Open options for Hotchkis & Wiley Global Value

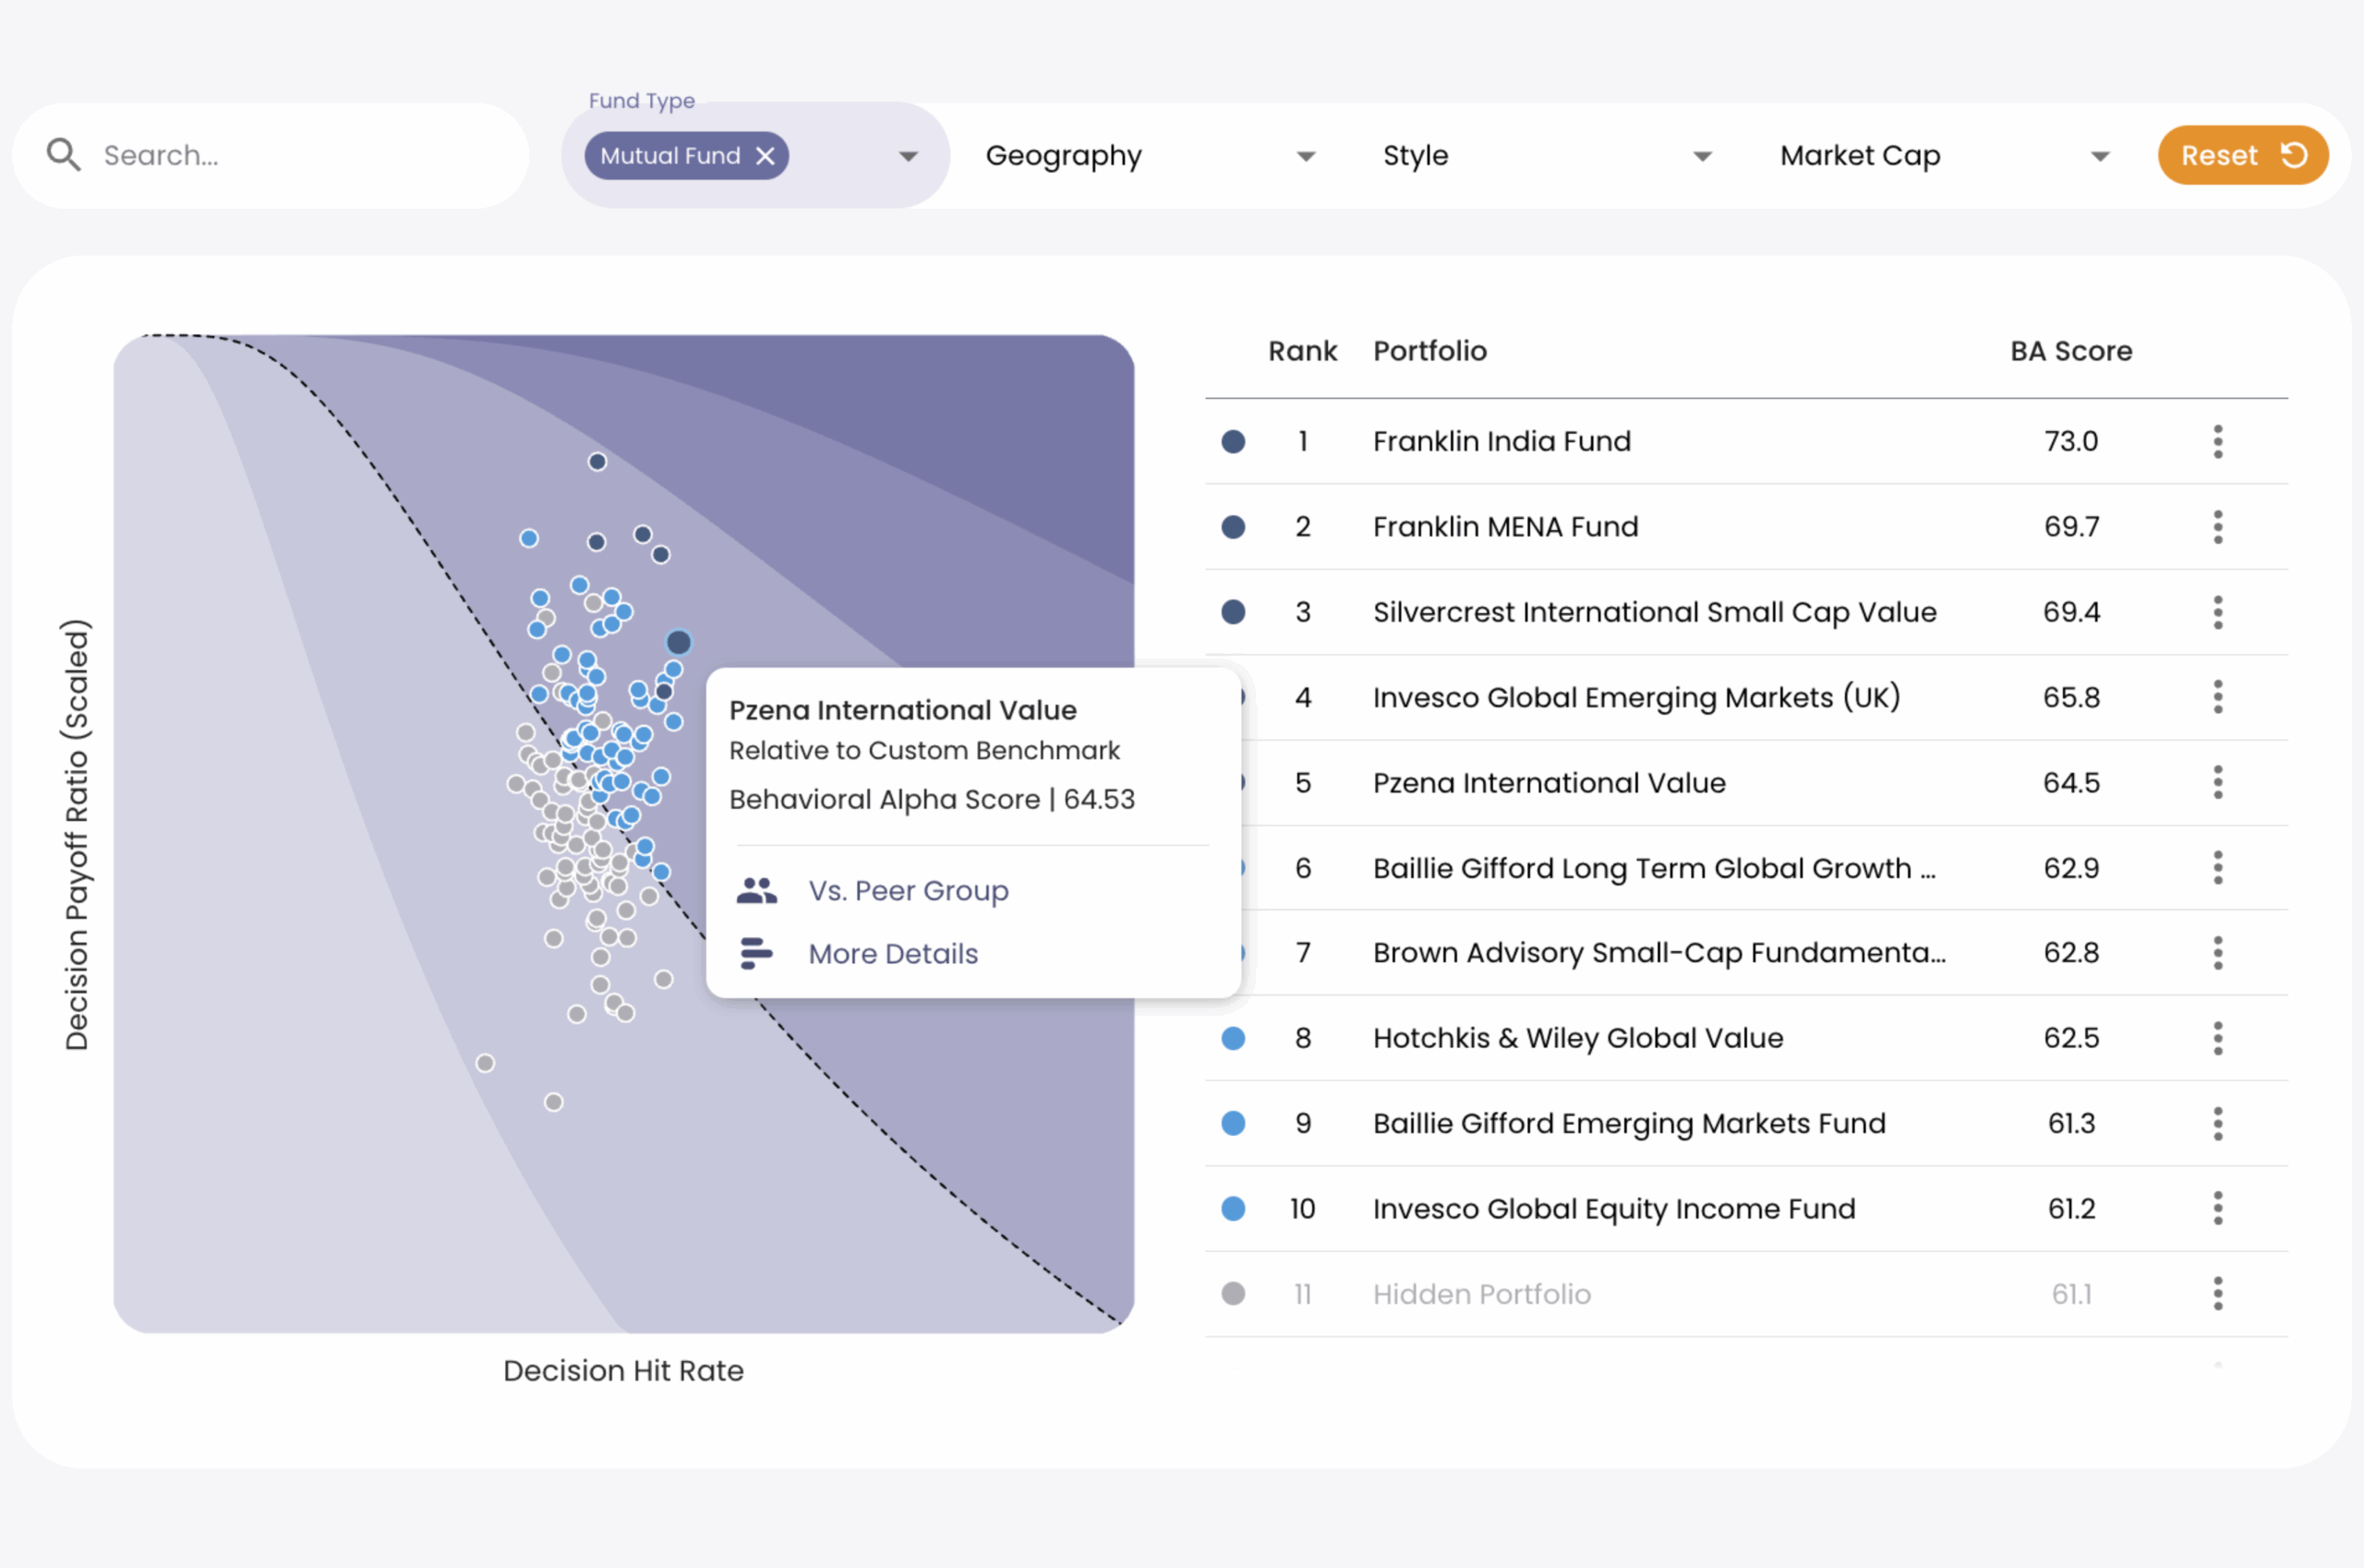[x=2218, y=1038]
